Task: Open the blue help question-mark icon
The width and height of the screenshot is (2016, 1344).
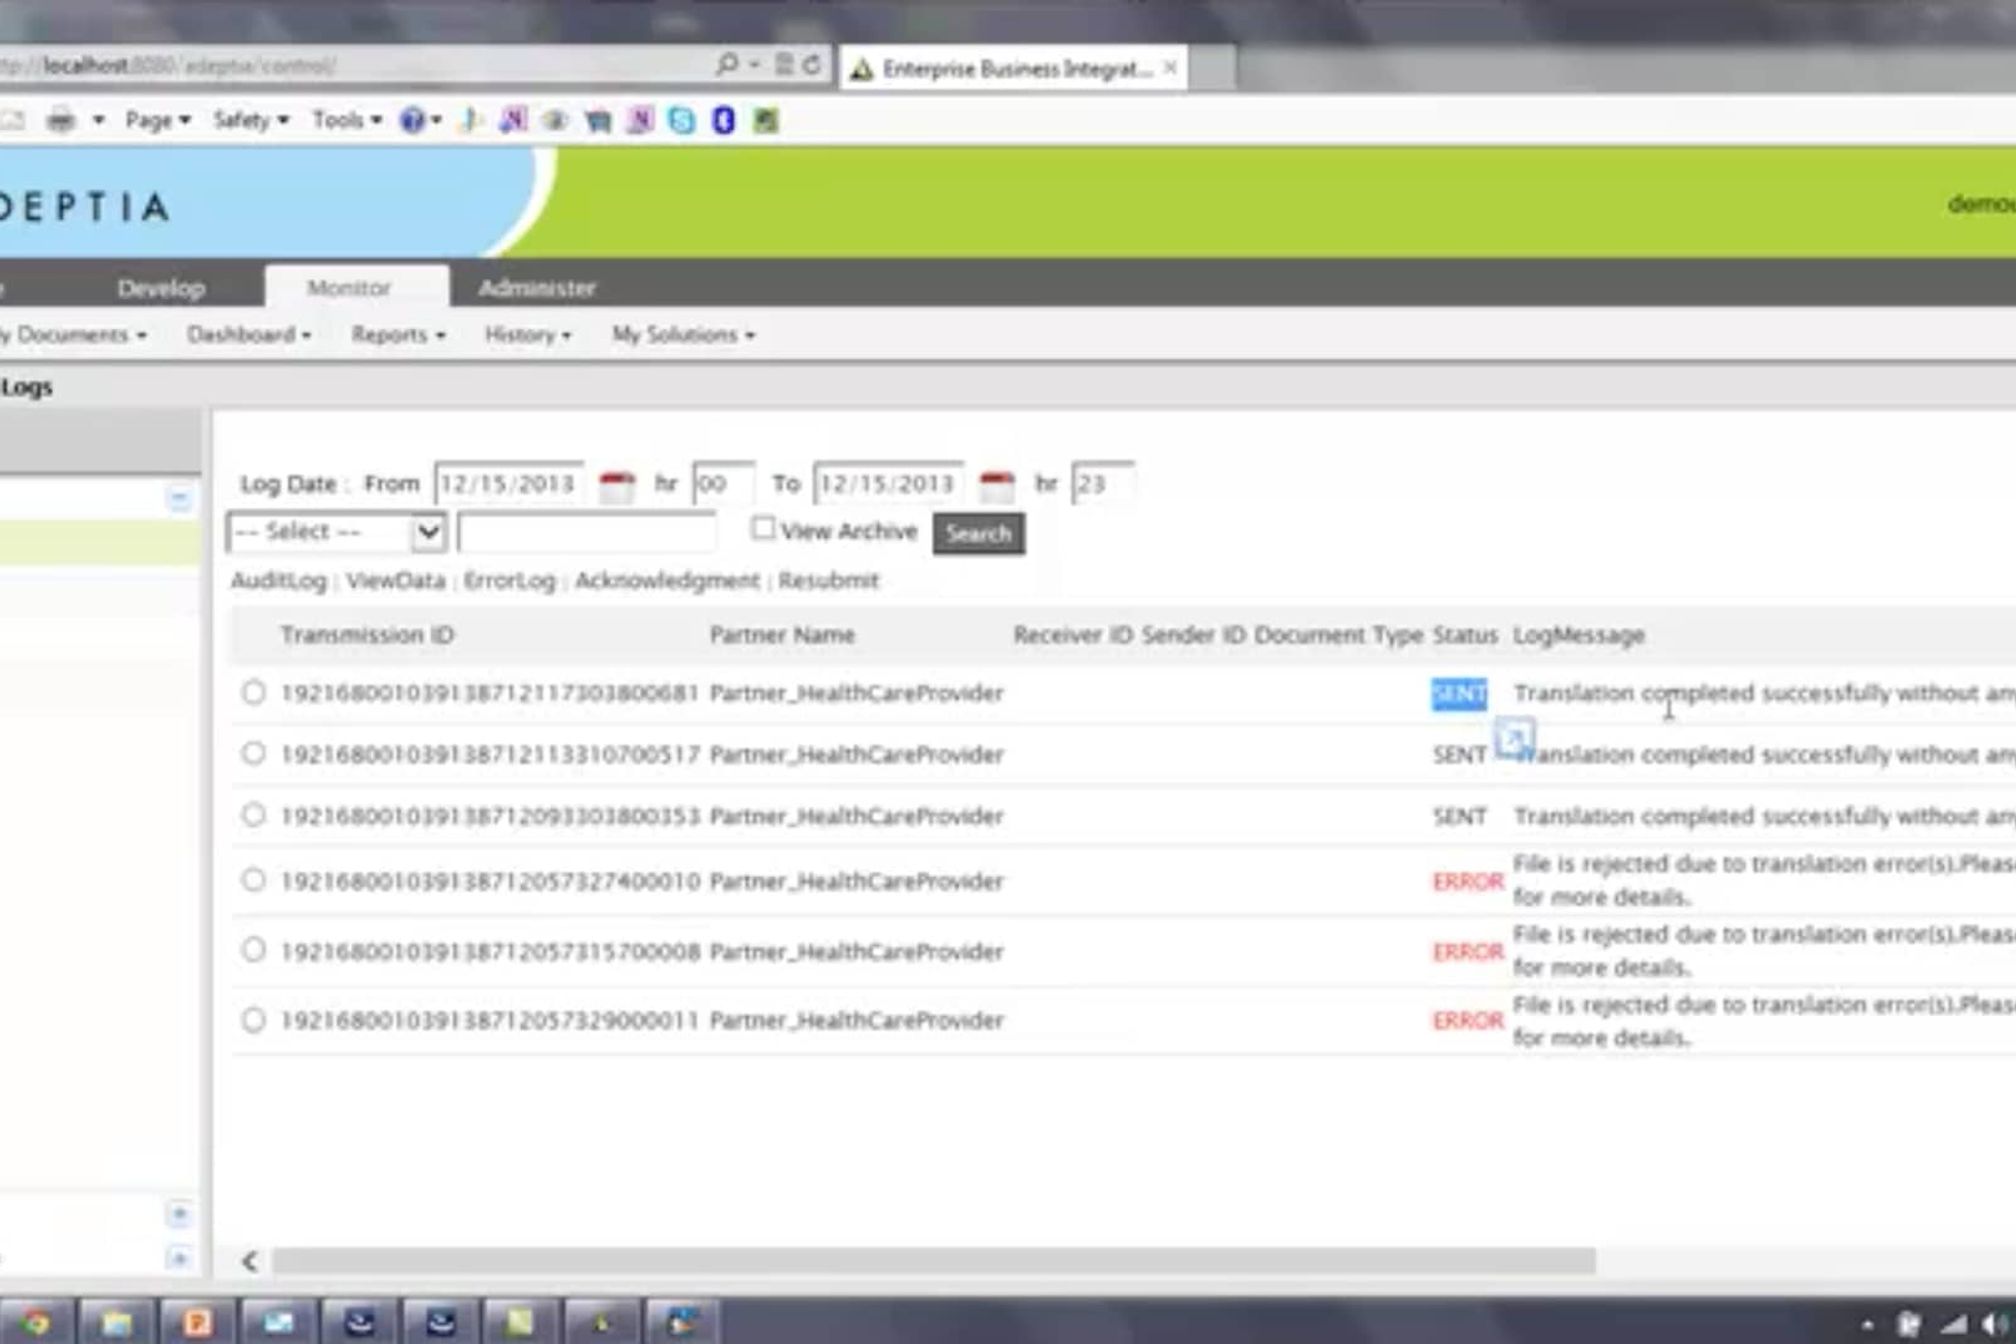Action: [411, 121]
